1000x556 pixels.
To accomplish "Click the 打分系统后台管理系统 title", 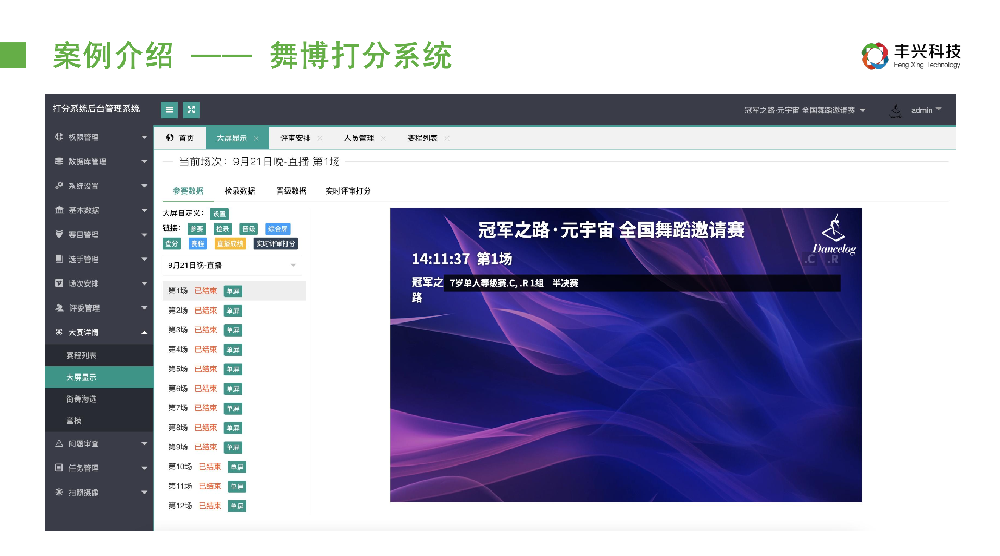I will pyautogui.click(x=96, y=108).
